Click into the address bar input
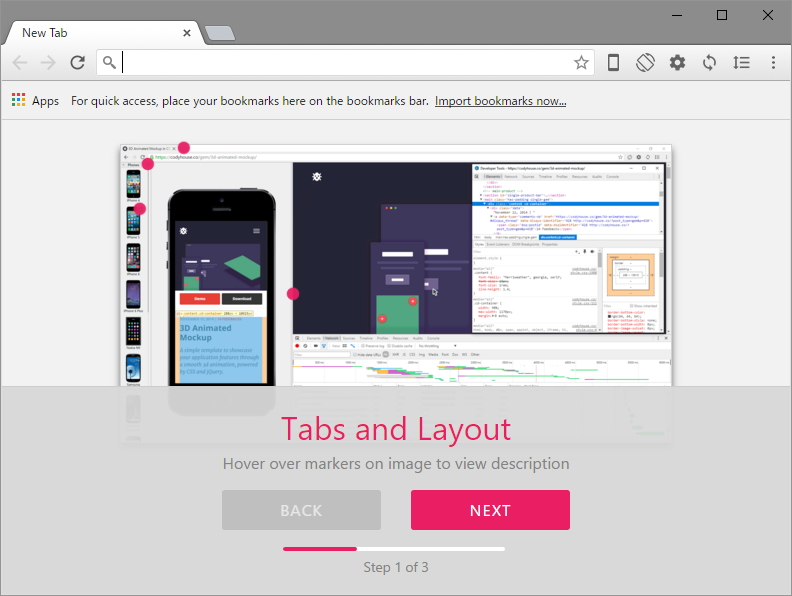The image size is (792, 596). click(346, 63)
